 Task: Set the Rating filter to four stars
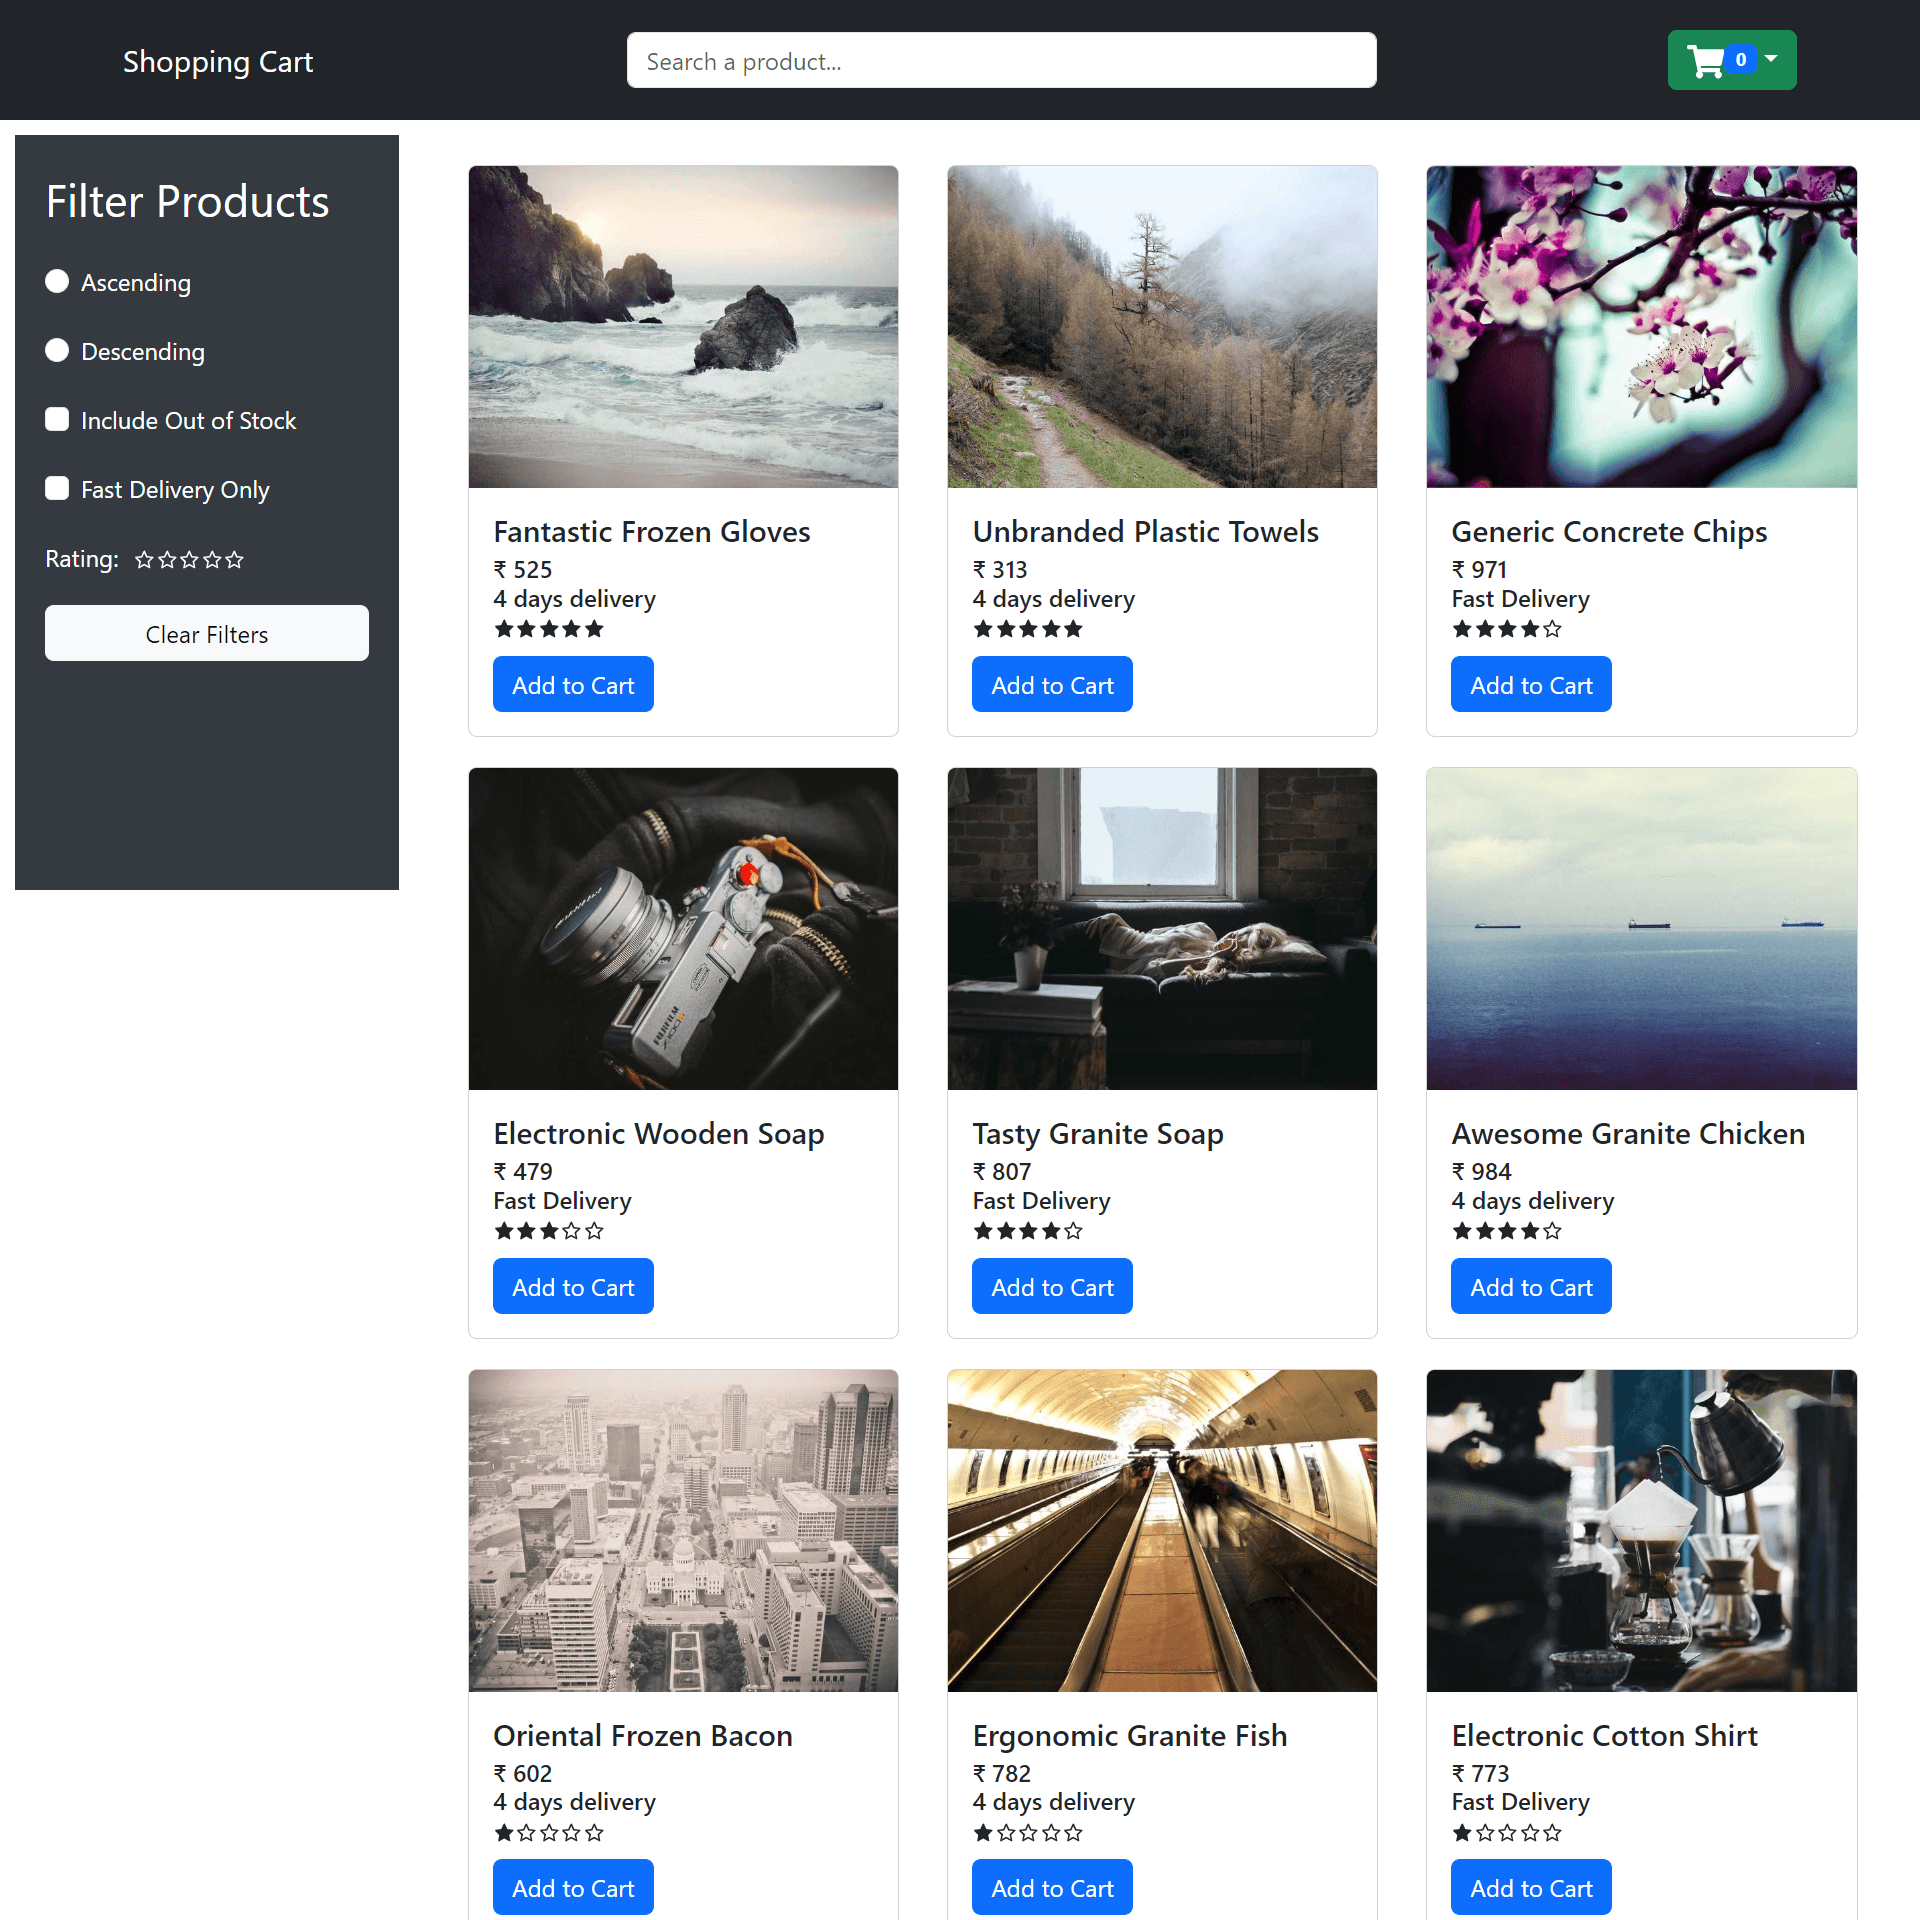212,560
